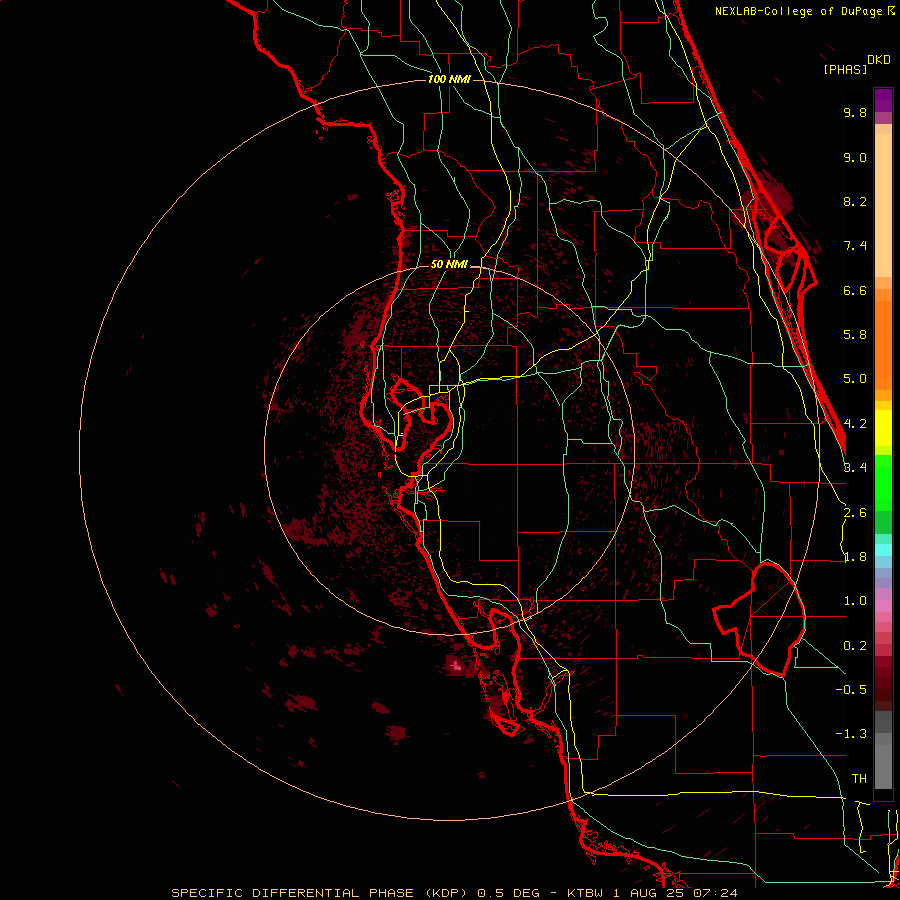The height and width of the screenshot is (900, 900).
Task: Select the 1.8 legend value
Action: (855, 557)
